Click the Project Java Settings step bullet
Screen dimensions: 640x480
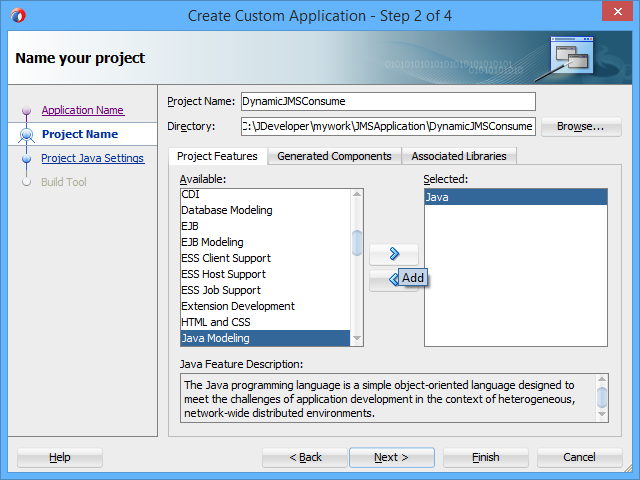point(27,158)
